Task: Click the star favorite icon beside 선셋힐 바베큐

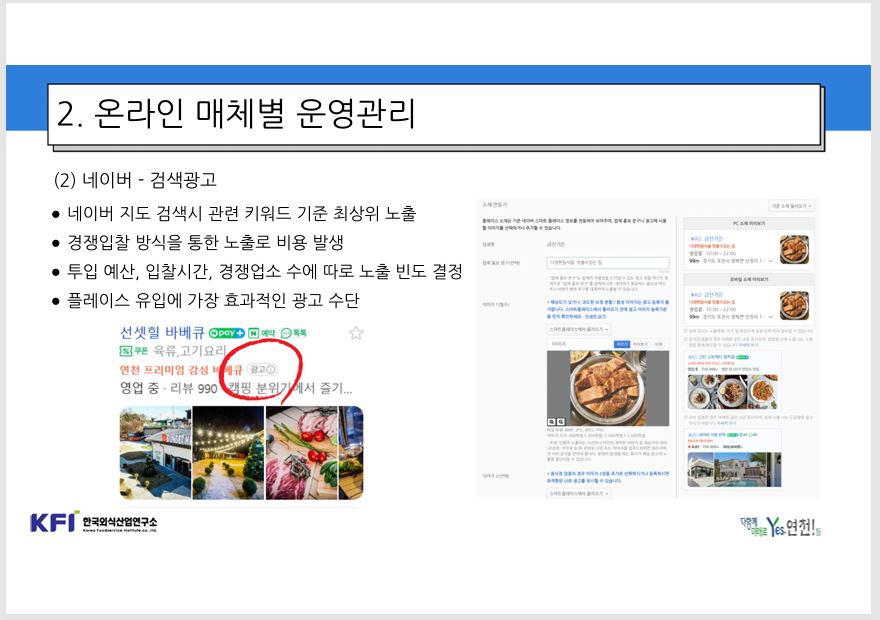Action: click(x=355, y=333)
